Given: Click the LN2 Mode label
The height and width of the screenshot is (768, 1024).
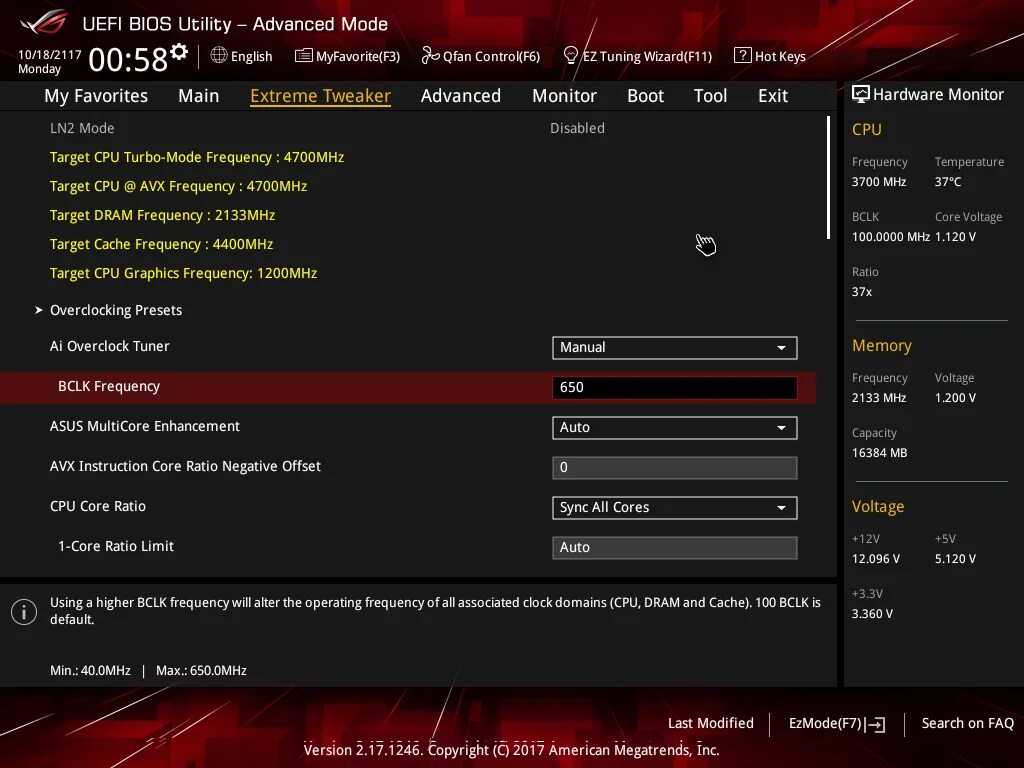Looking at the screenshot, I should click(x=82, y=128).
